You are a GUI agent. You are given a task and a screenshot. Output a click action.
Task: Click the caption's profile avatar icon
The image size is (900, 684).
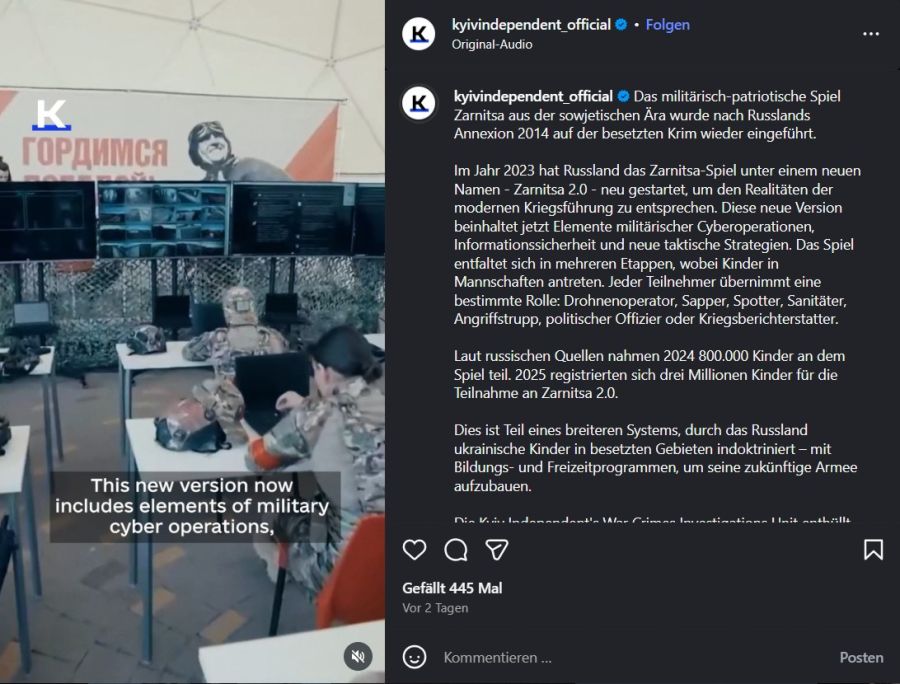pos(419,103)
